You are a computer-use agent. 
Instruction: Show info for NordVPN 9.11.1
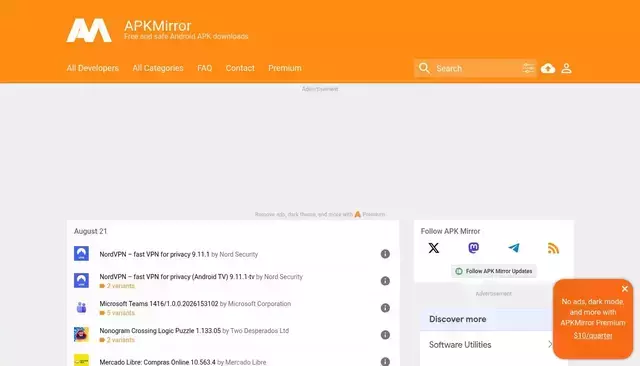click(385, 254)
